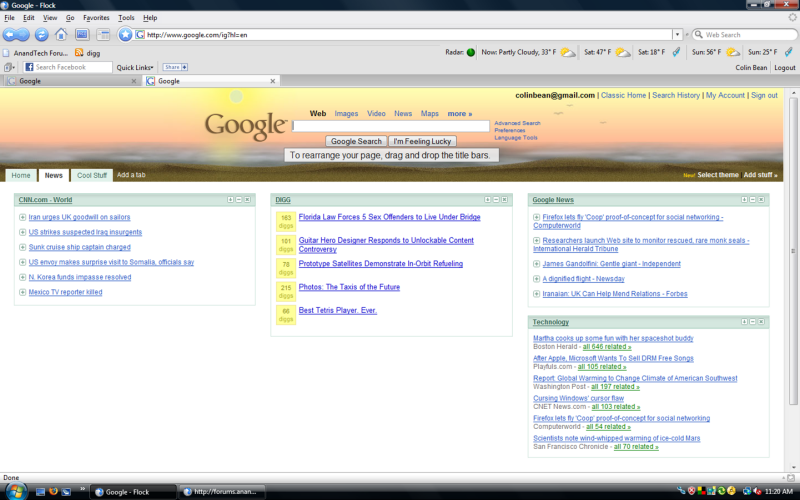The height and width of the screenshot is (500, 800).
Task: Expand 'A dignified flight - Newsday' item
Action: click(536, 279)
